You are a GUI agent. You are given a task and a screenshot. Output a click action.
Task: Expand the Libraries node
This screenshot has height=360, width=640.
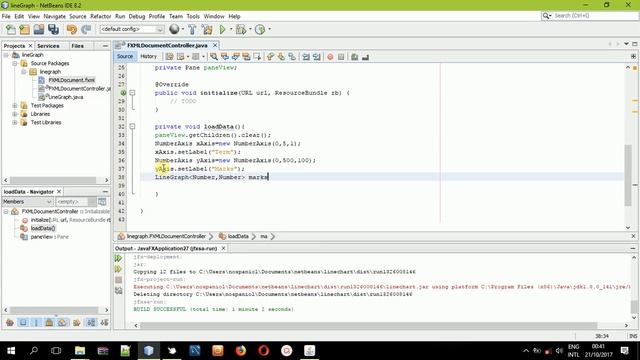point(15,114)
